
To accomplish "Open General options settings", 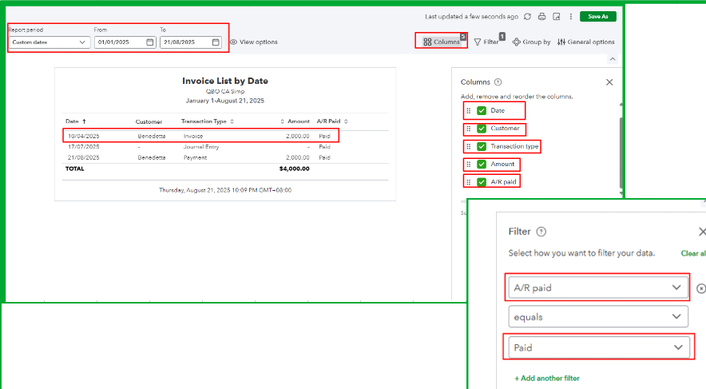I will [x=586, y=42].
